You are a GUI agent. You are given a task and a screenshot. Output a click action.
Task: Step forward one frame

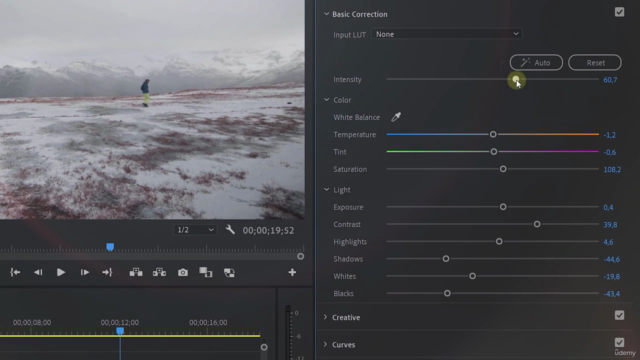pos(84,272)
